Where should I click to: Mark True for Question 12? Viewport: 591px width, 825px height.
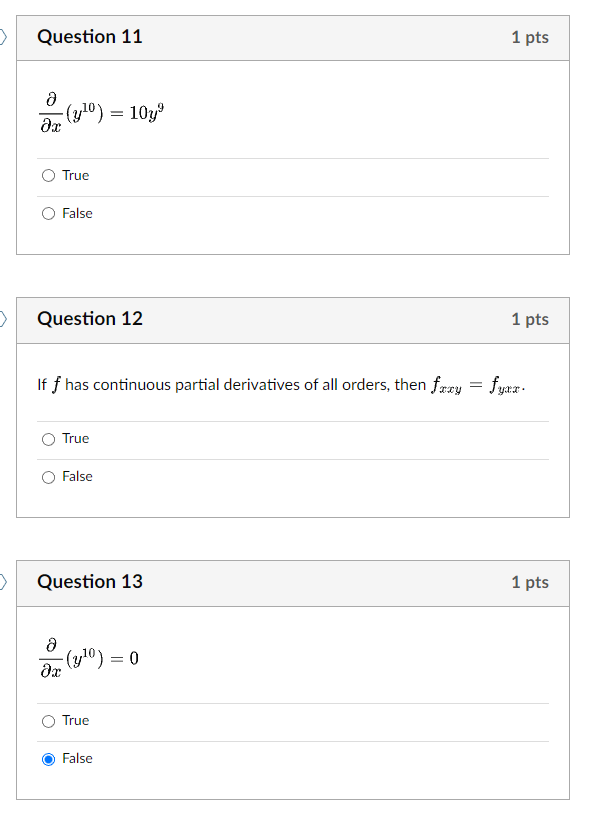(48, 438)
